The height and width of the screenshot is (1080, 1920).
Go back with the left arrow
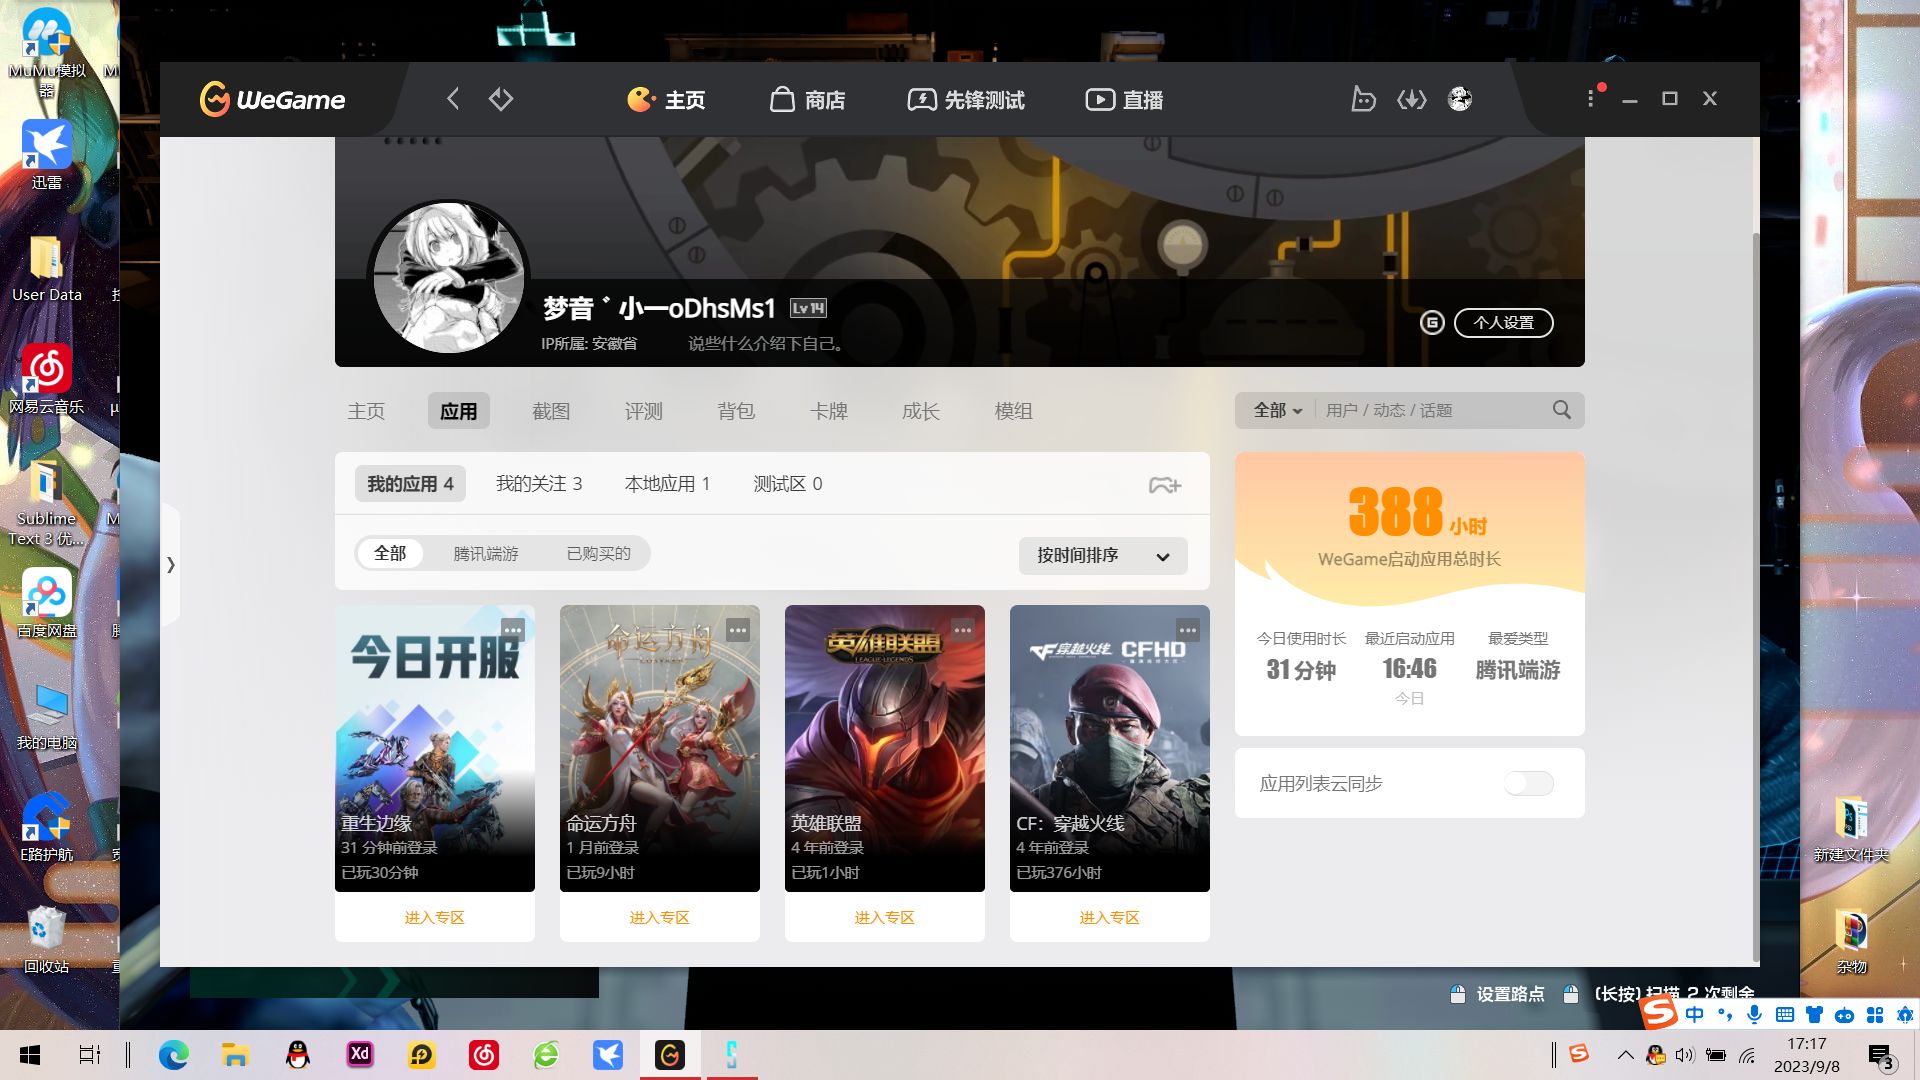tap(453, 99)
